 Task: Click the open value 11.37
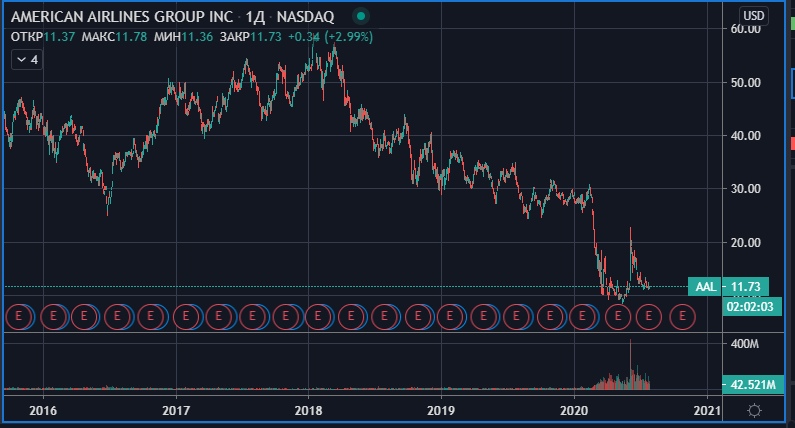(59, 37)
